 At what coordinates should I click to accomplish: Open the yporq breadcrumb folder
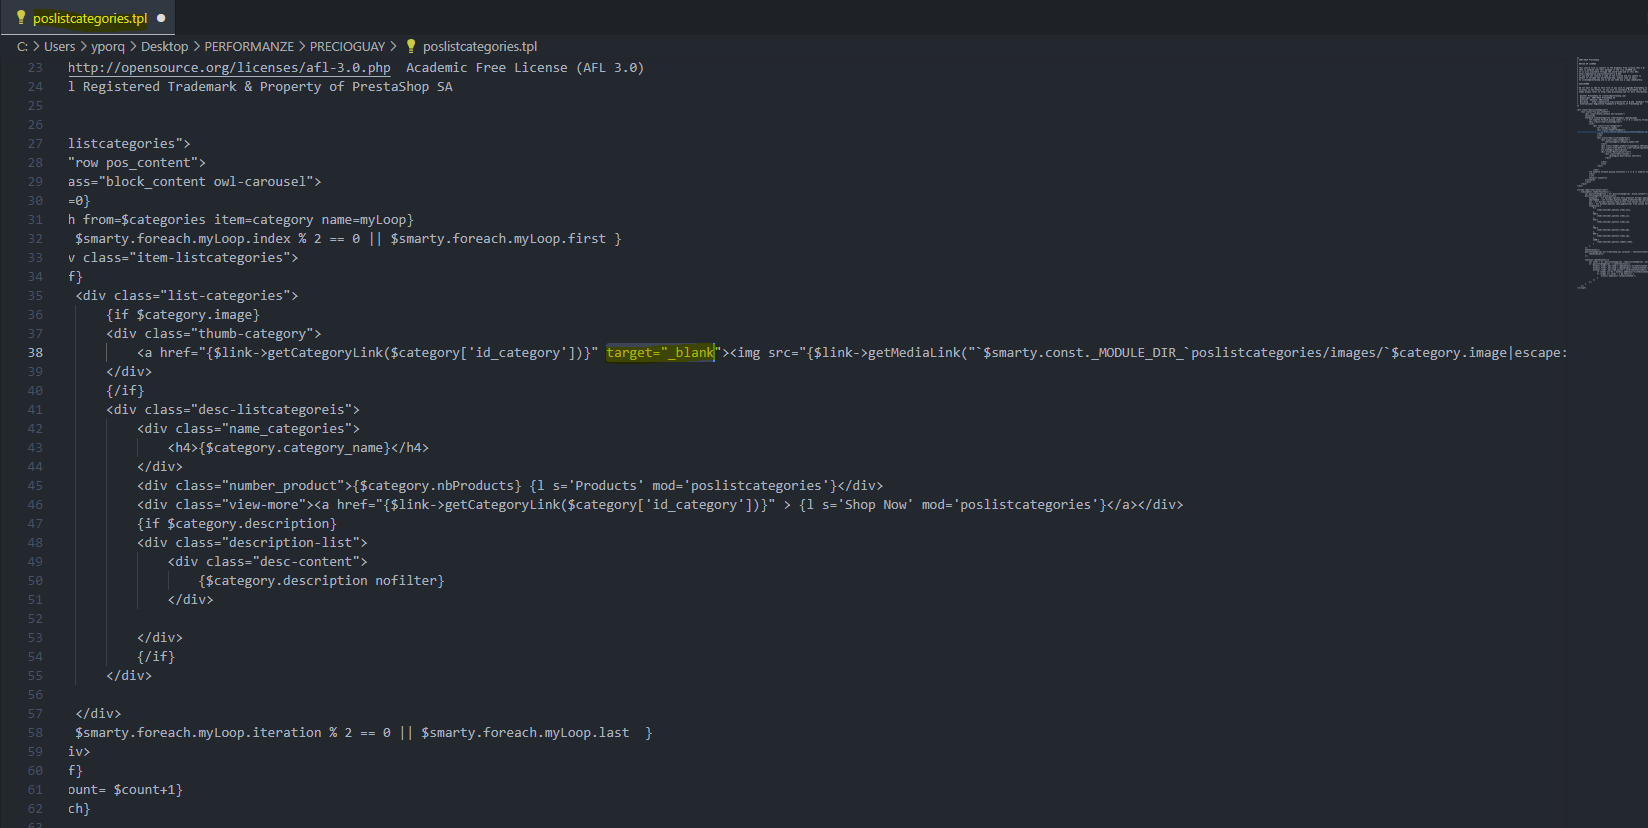tap(108, 46)
